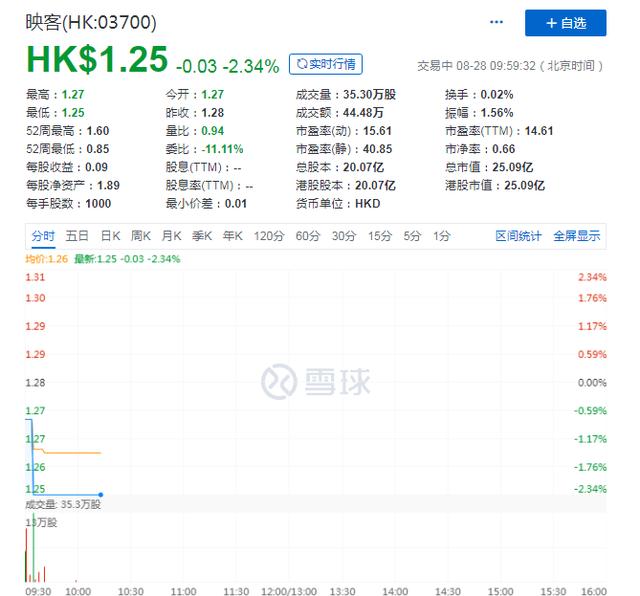The width and height of the screenshot is (640, 596).
Task: Click the 总市值：25.09亿 value
Action: click(489, 167)
